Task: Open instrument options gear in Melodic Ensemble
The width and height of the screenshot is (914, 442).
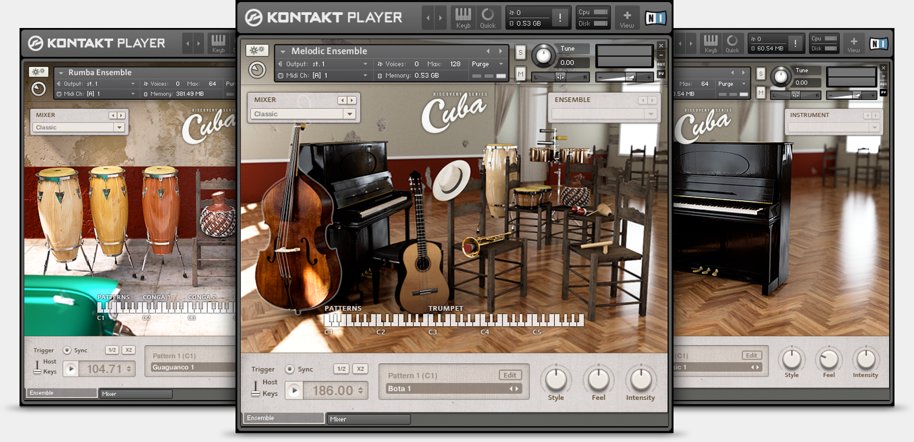Action: [x=256, y=51]
